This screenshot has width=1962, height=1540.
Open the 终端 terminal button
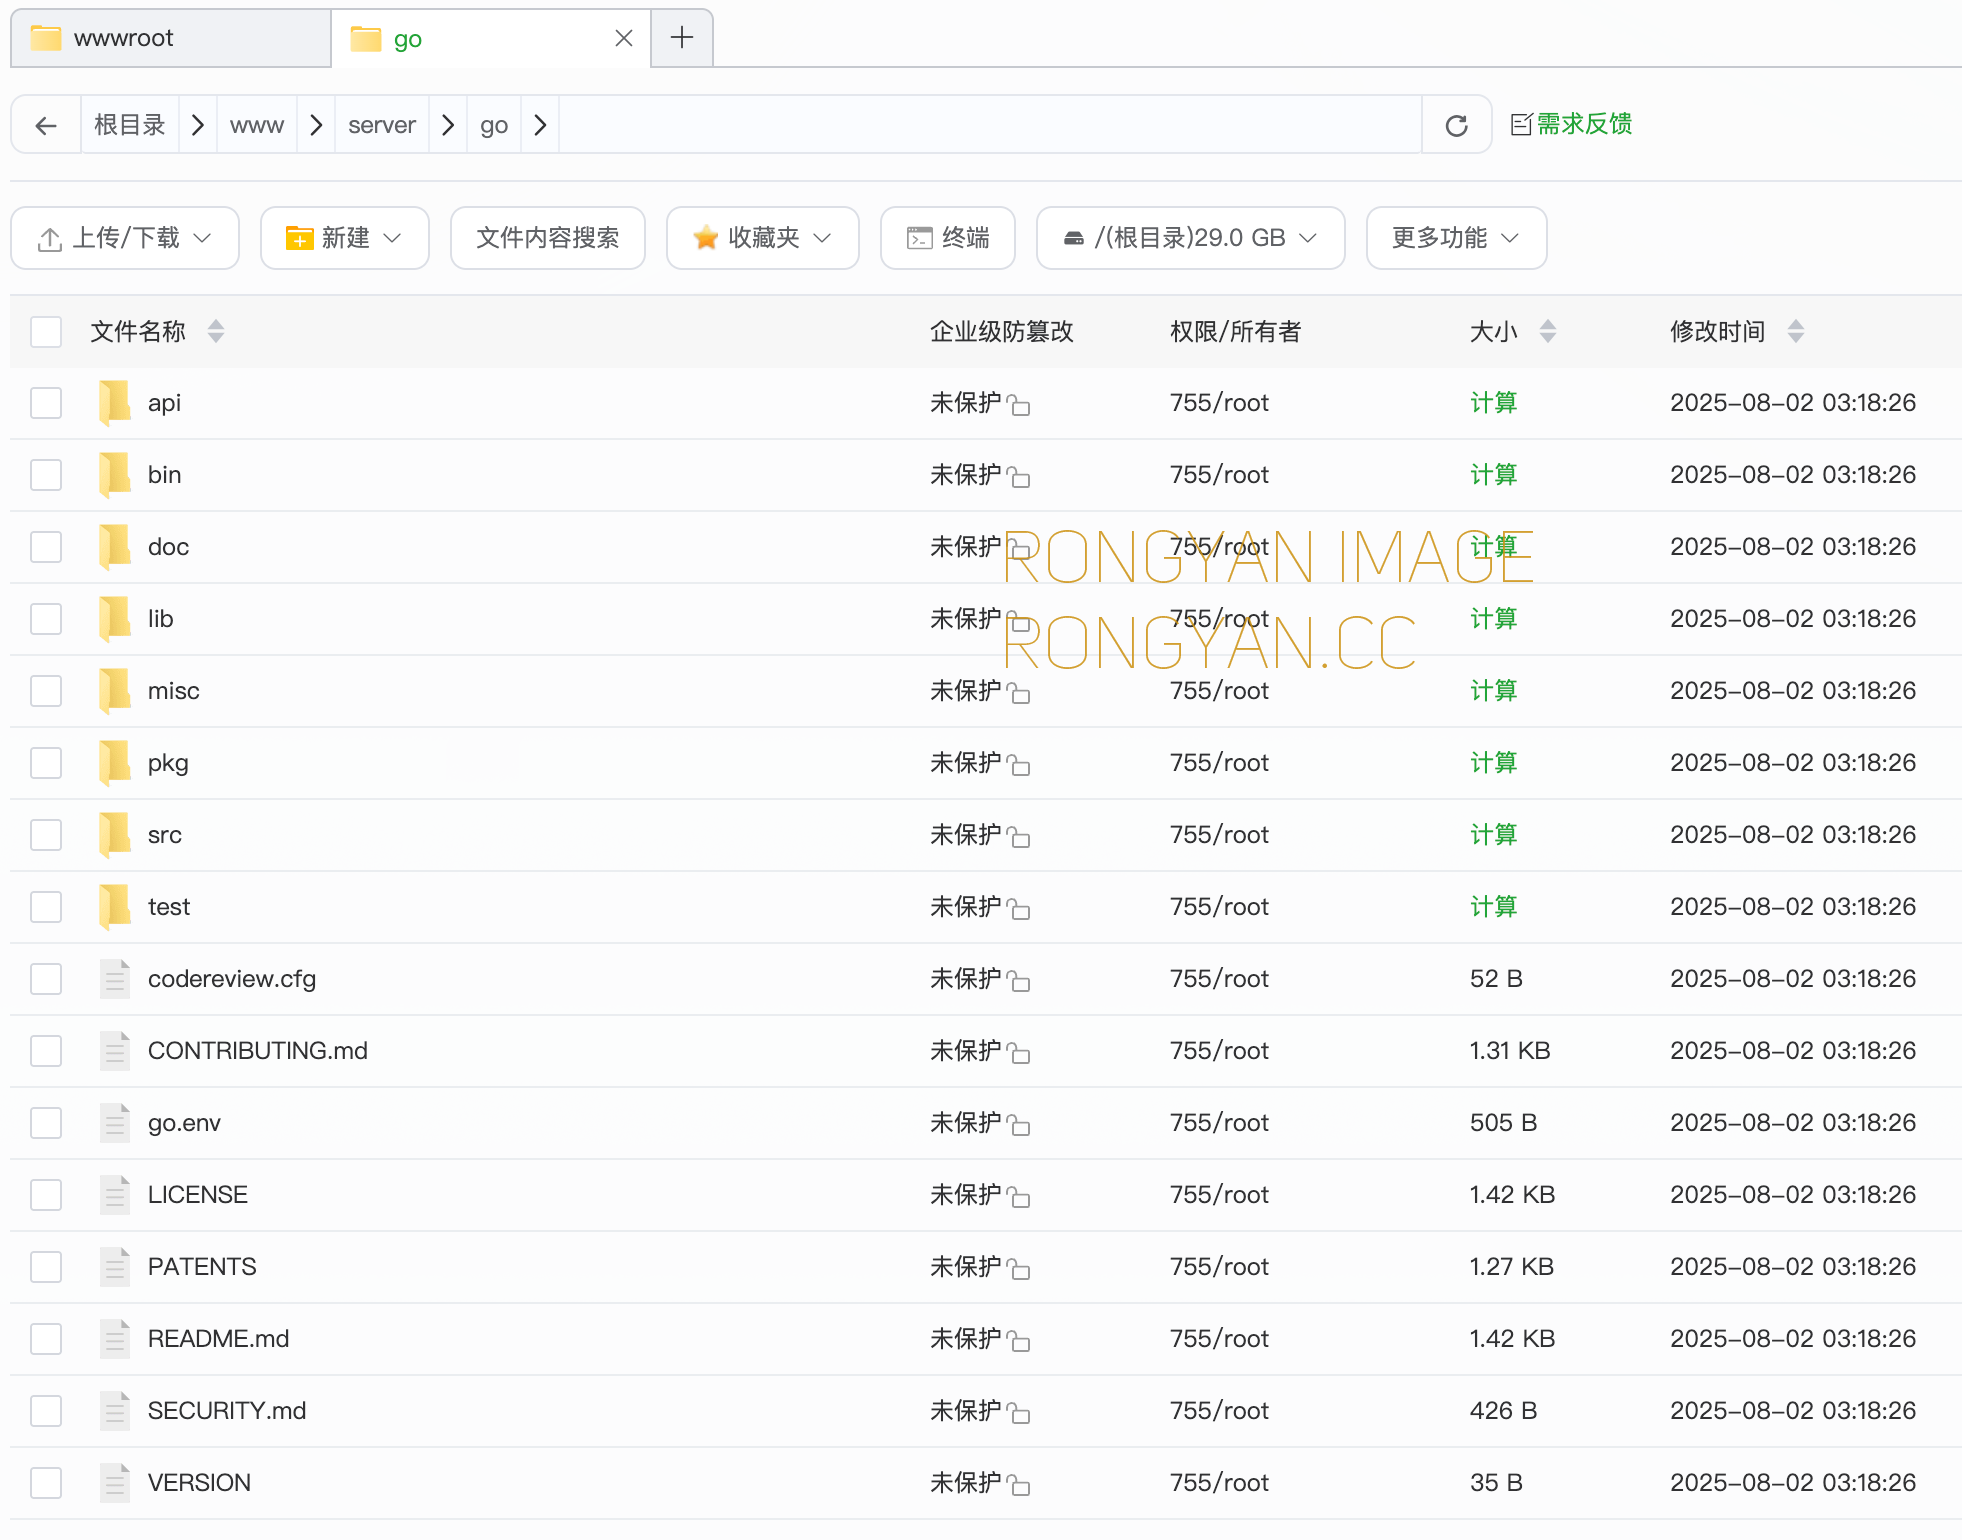tap(948, 238)
